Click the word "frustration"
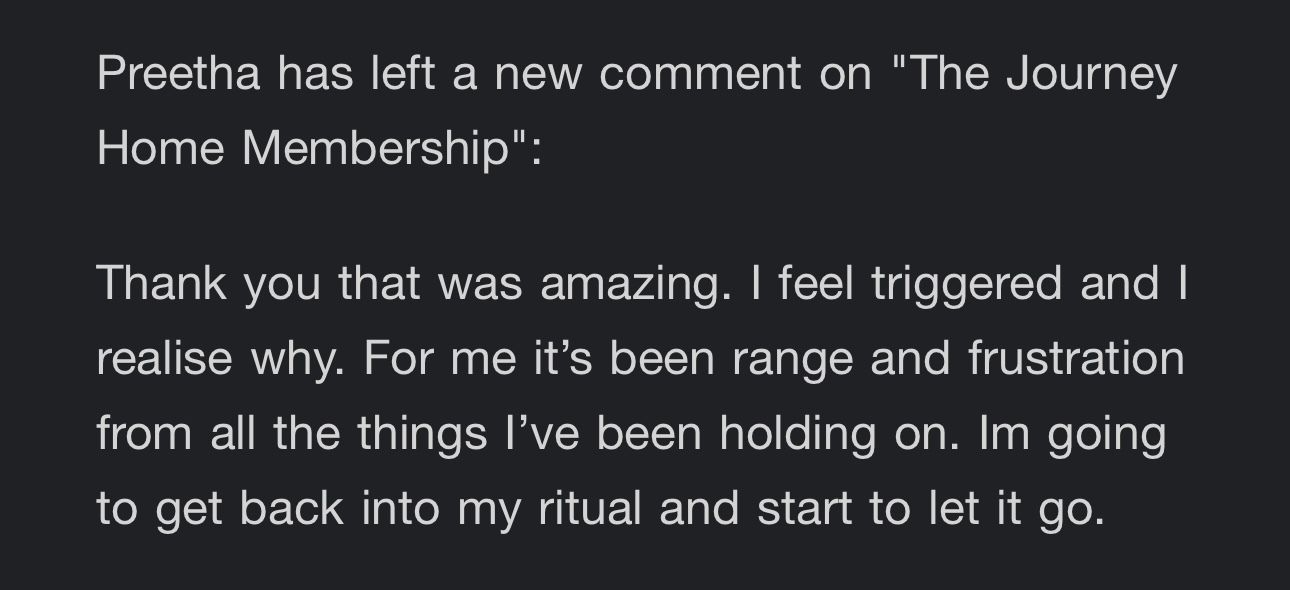The height and width of the screenshot is (590, 1290). (x=1075, y=358)
